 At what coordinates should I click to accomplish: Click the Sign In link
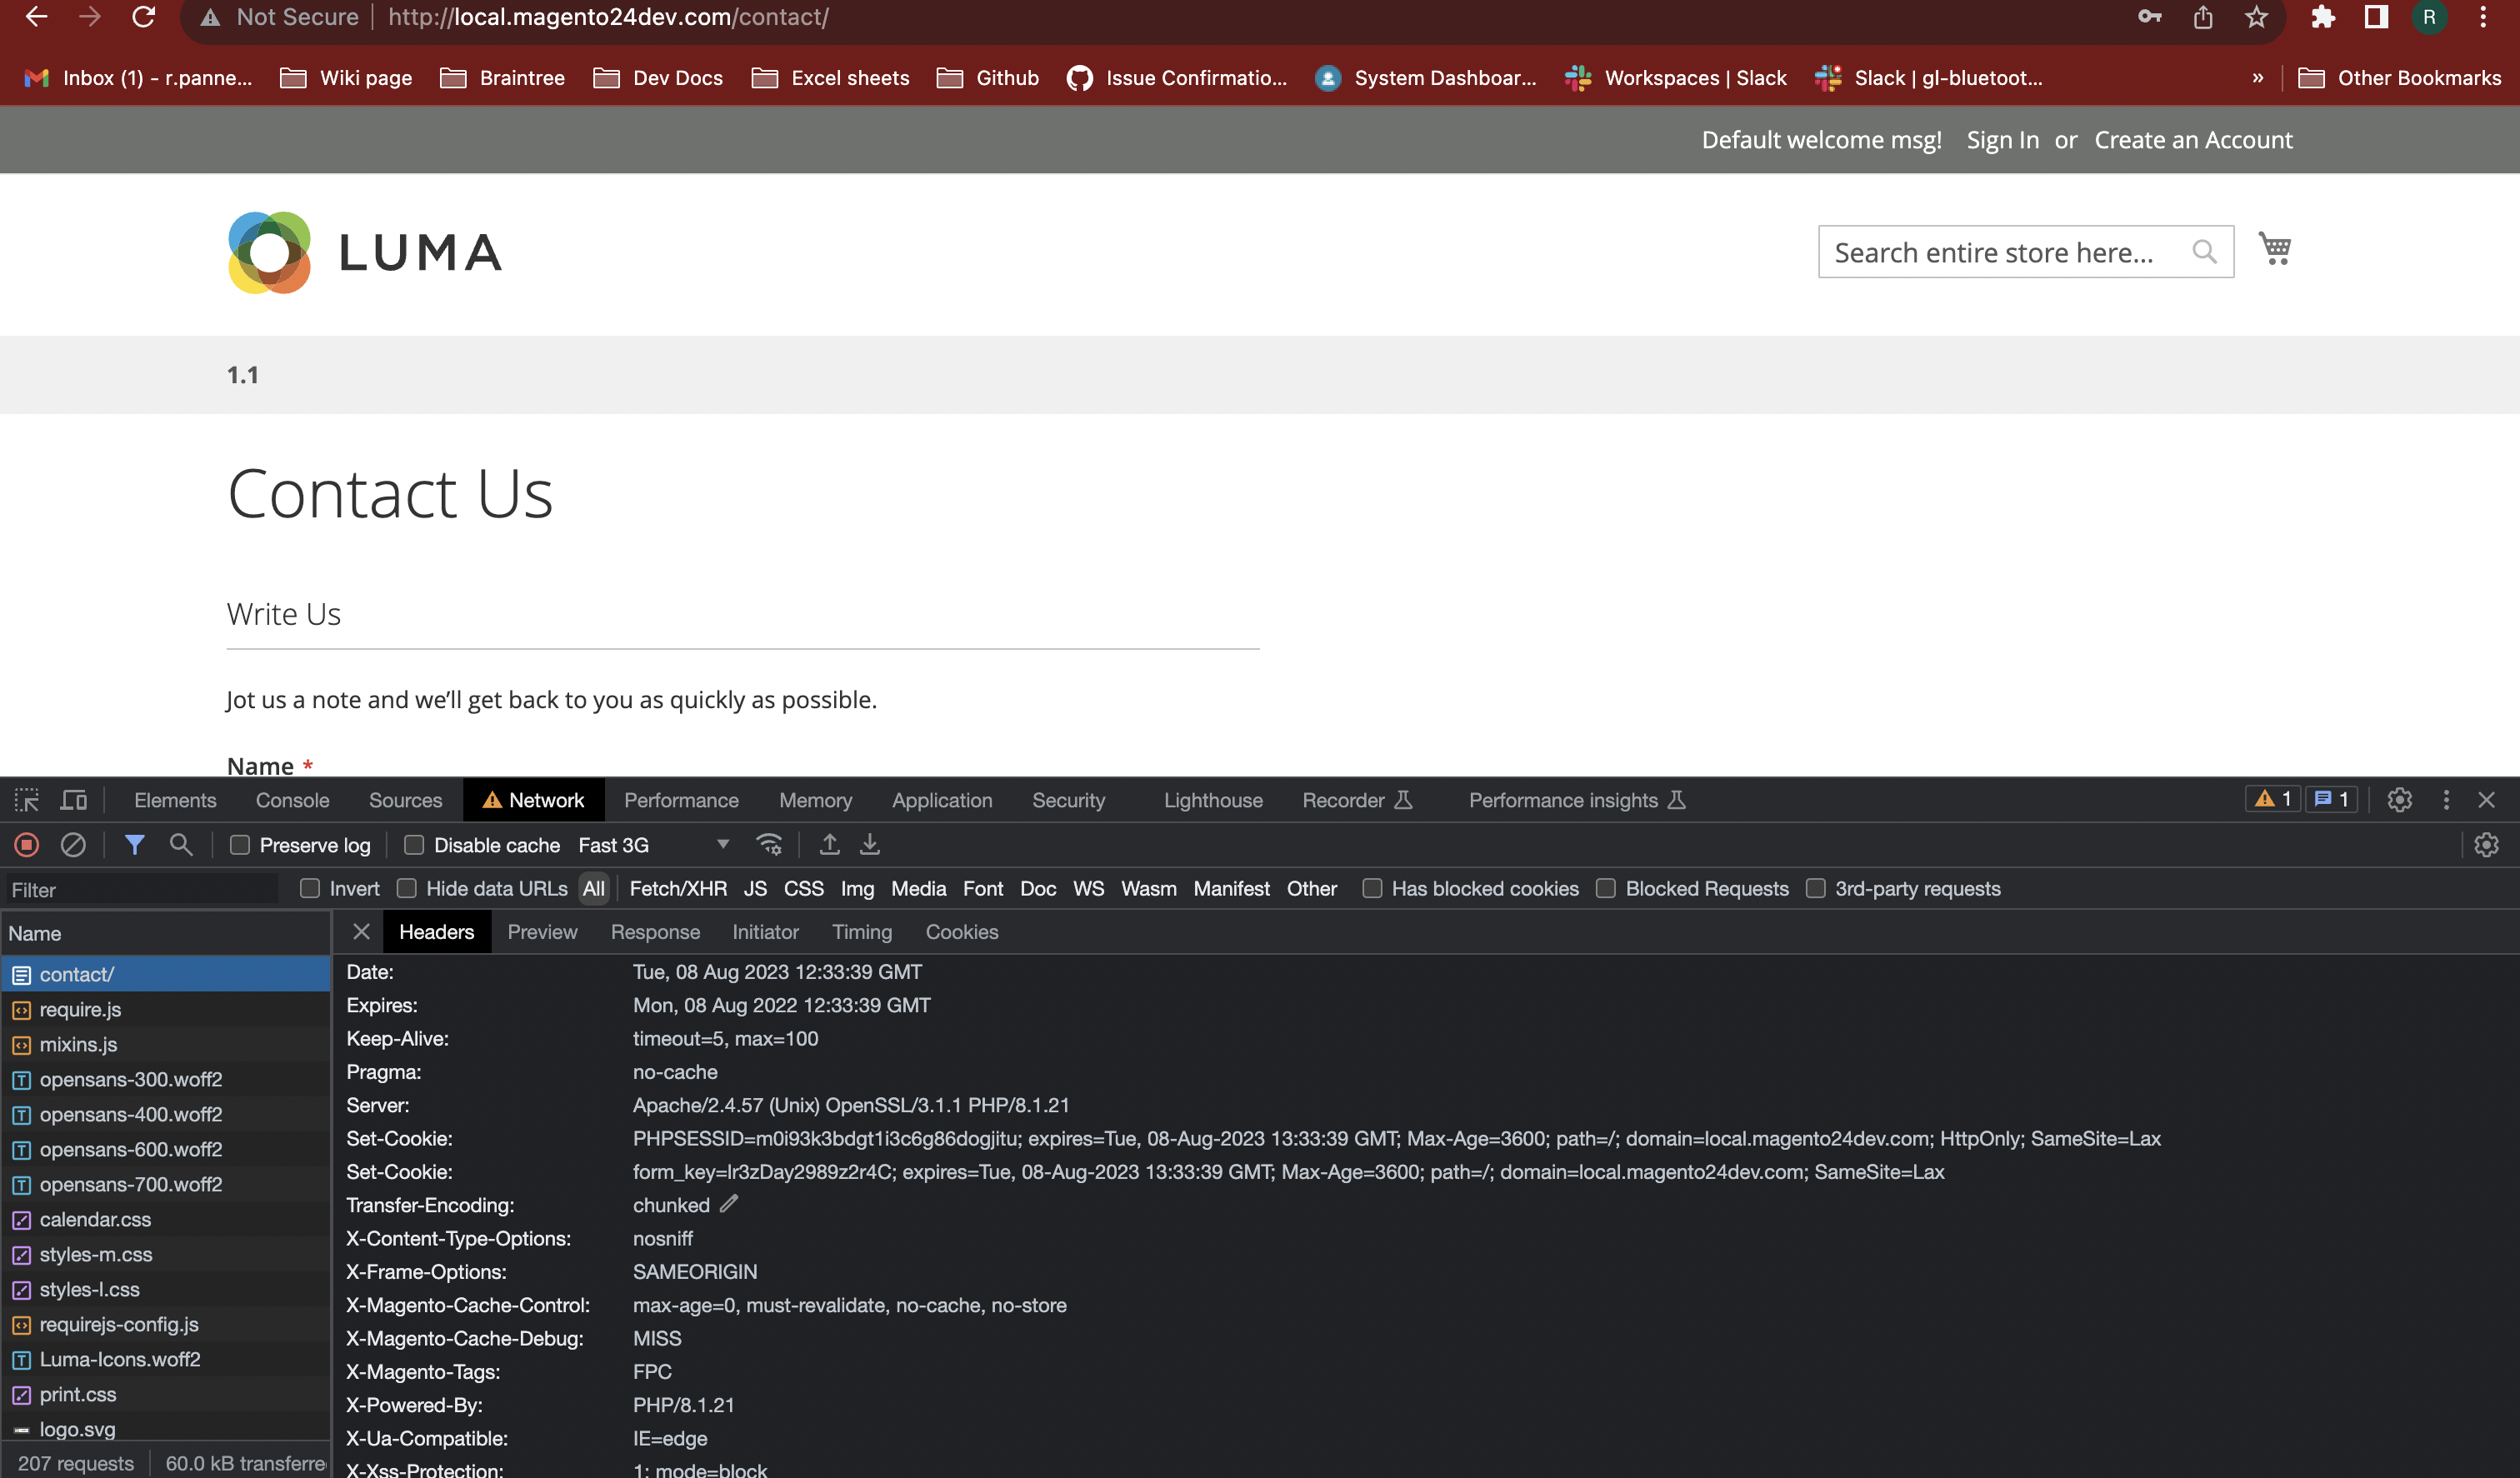click(2002, 139)
